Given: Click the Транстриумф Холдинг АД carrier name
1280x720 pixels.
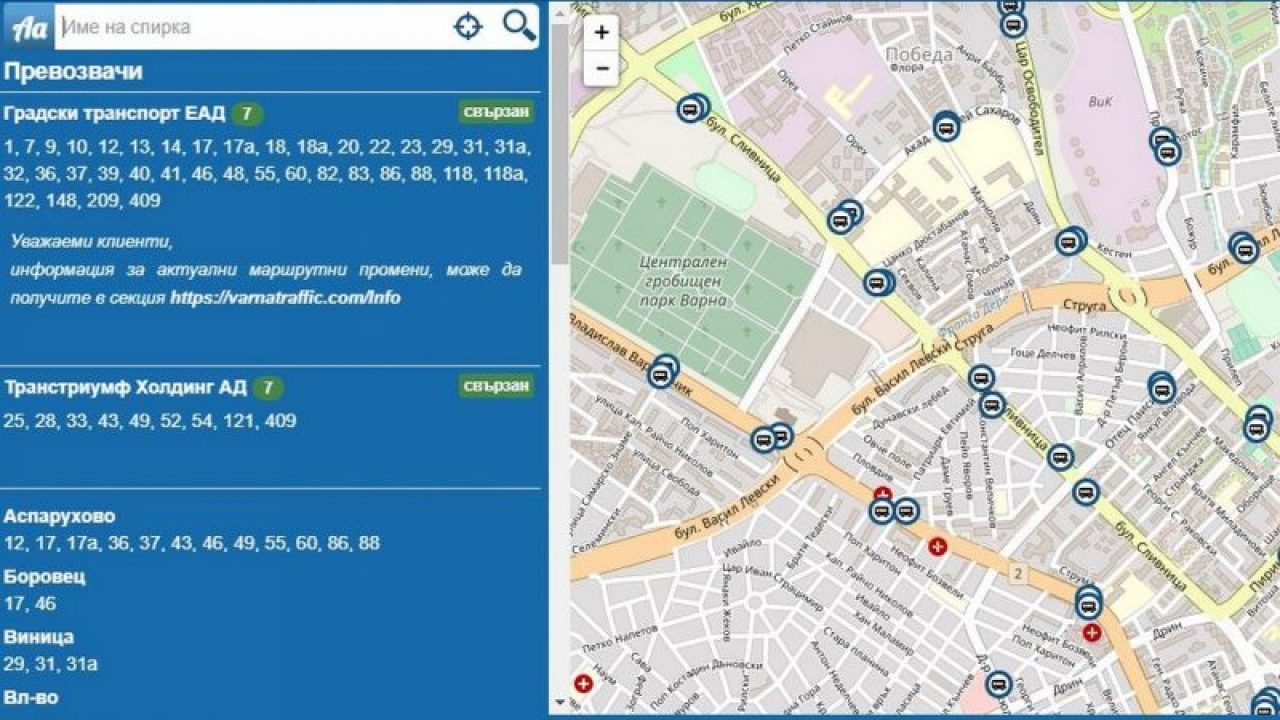Looking at the screenshot, I should click(125, 387).
